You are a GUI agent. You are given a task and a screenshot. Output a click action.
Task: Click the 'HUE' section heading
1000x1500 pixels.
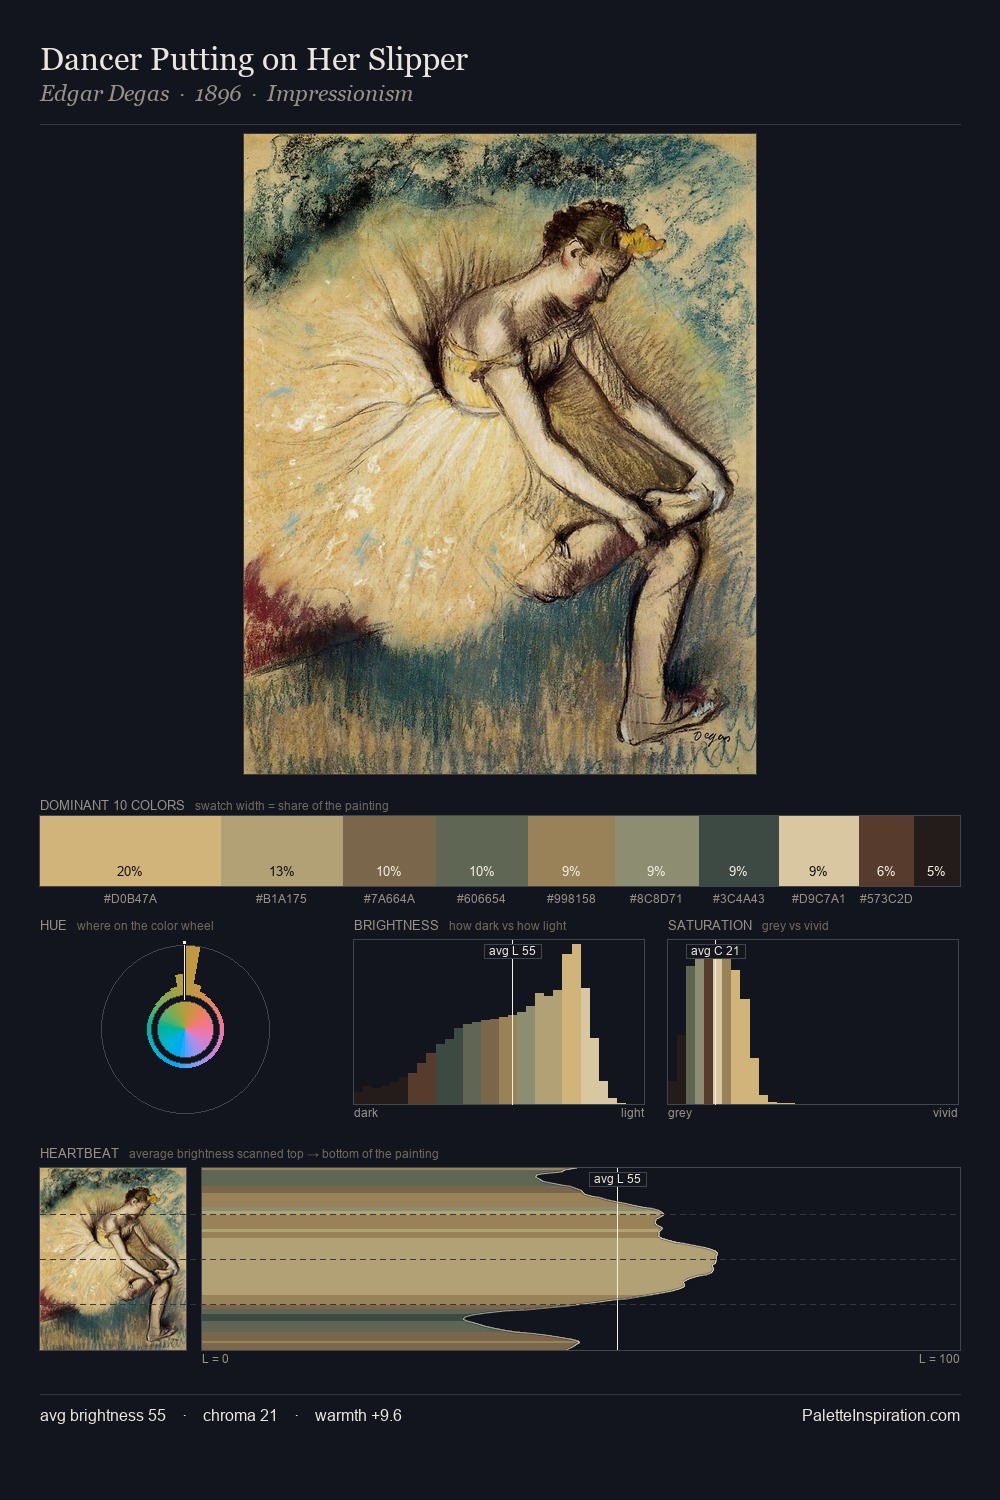click(x=53, y=925)
